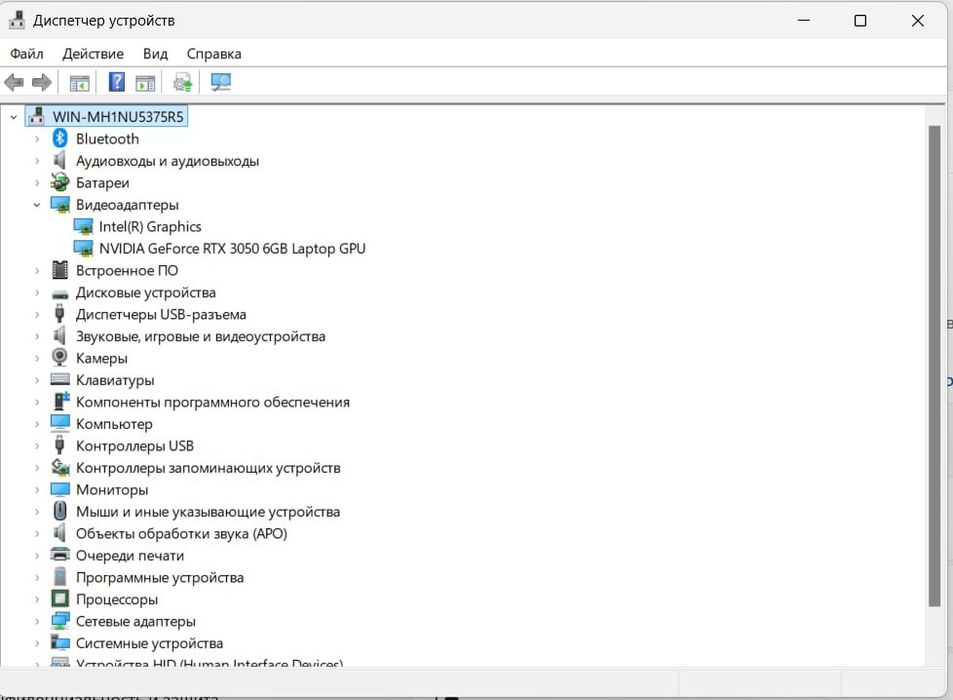Select the Камеры label

click(x=101, y=359)
